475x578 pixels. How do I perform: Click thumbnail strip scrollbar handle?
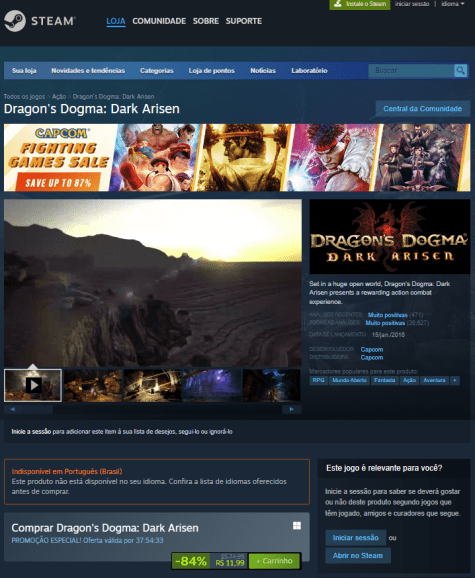tap(37, 409)
